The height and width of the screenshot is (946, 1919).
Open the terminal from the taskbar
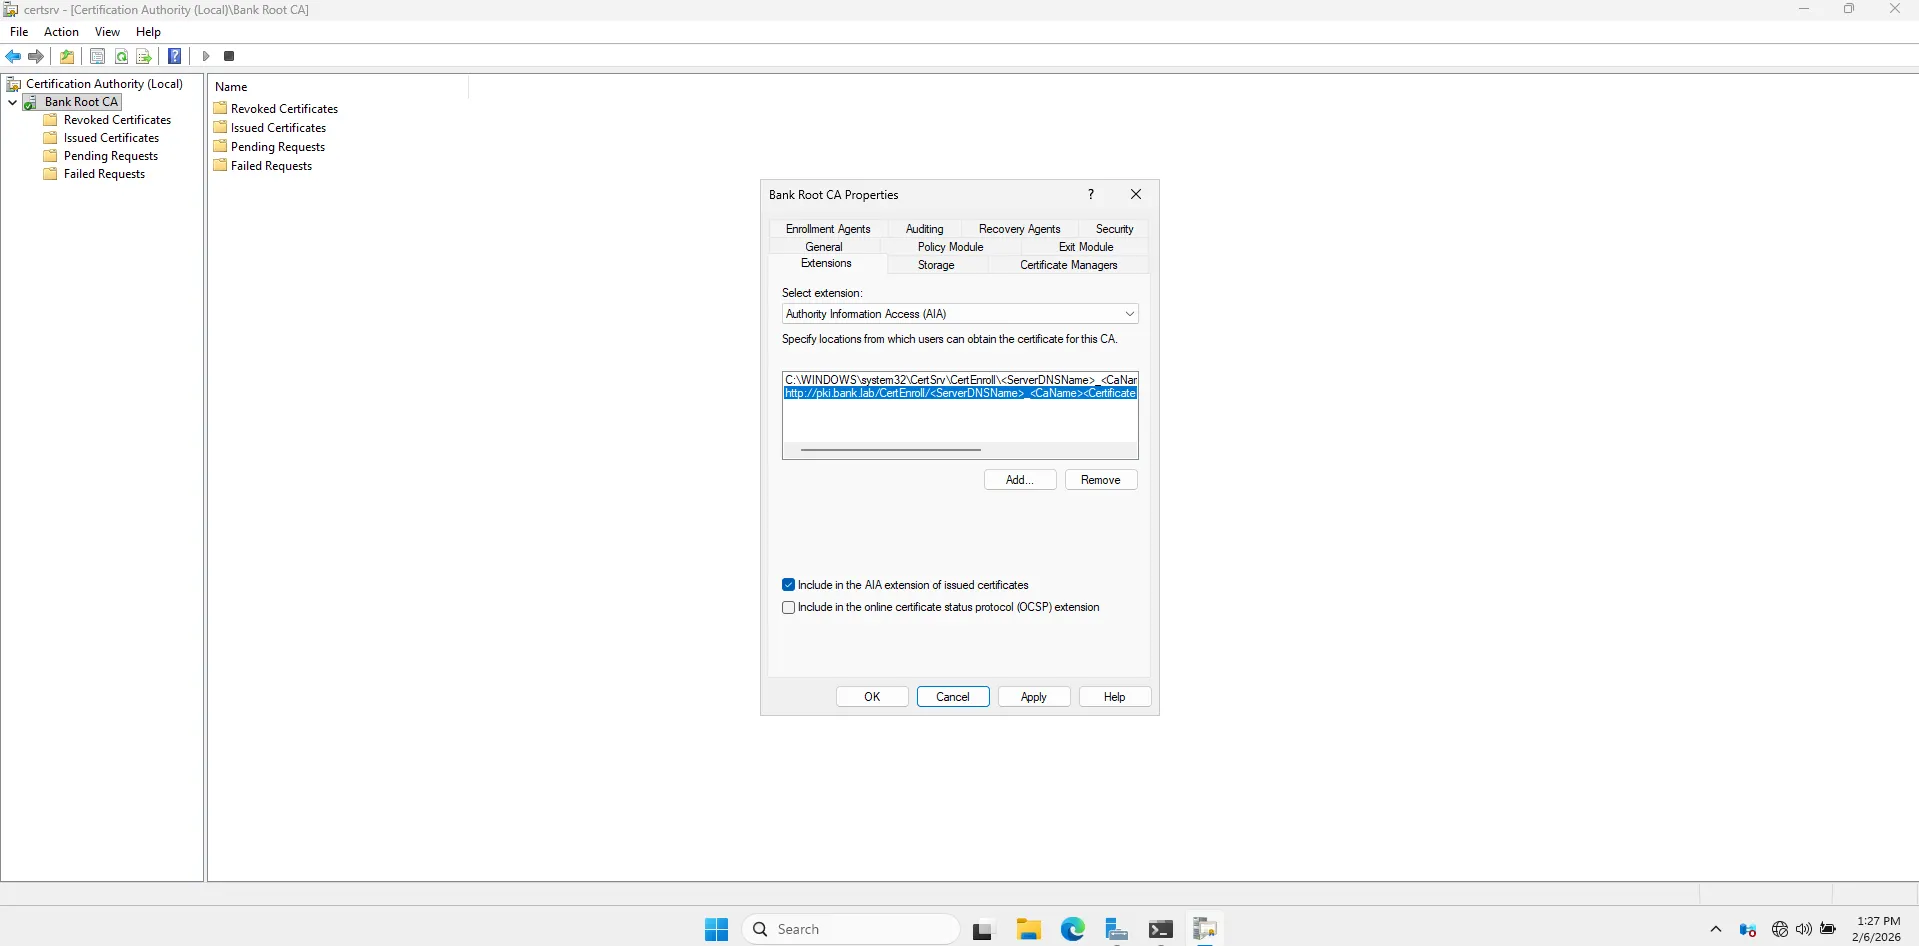(1161, 929)
